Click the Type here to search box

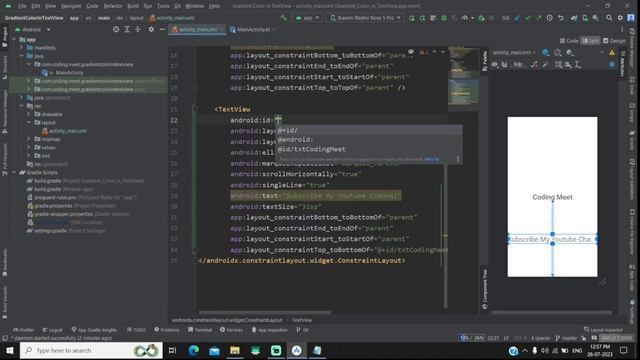pos(91,350)
